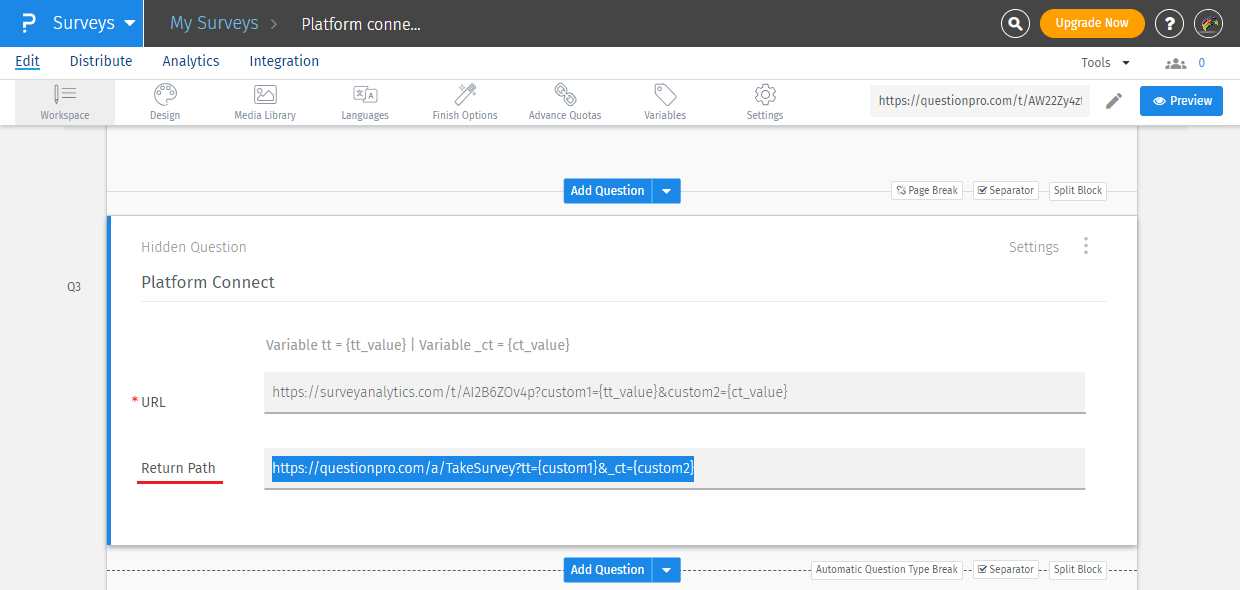The image size is (1240, 590).
Task: Open the Media Library
Action: tap(265, 101)
